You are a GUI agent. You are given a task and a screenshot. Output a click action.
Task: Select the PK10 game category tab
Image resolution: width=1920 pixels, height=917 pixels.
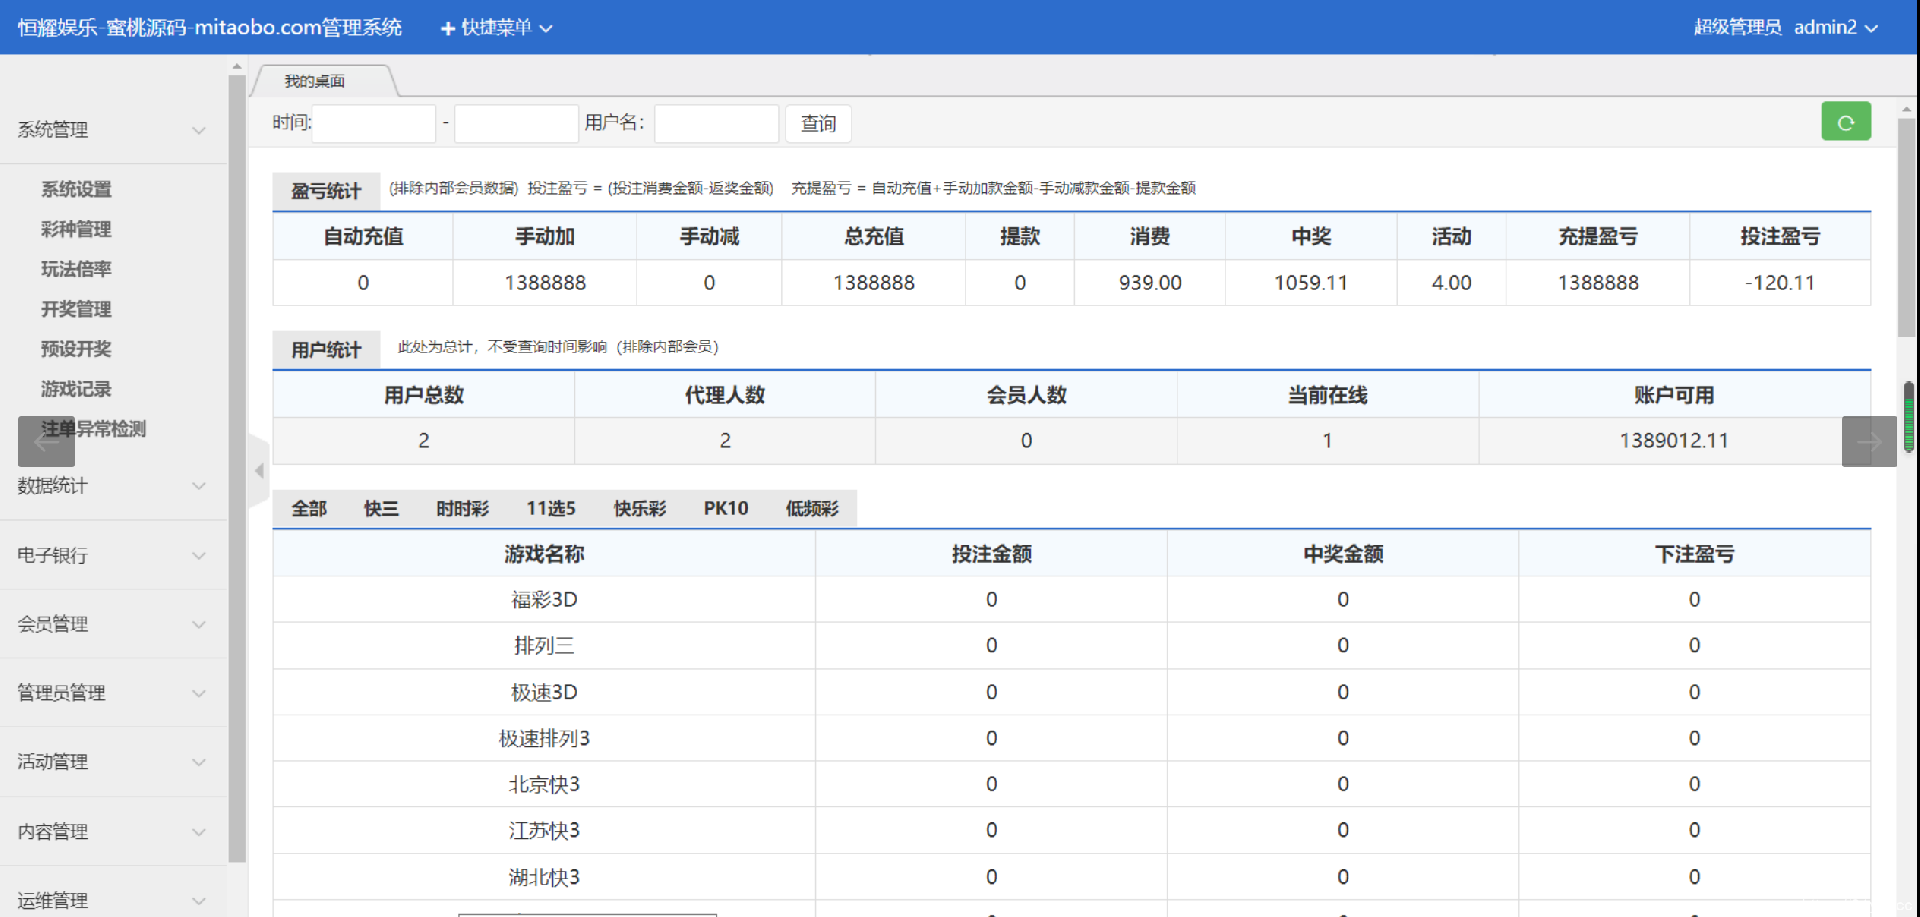click(725, 509)
